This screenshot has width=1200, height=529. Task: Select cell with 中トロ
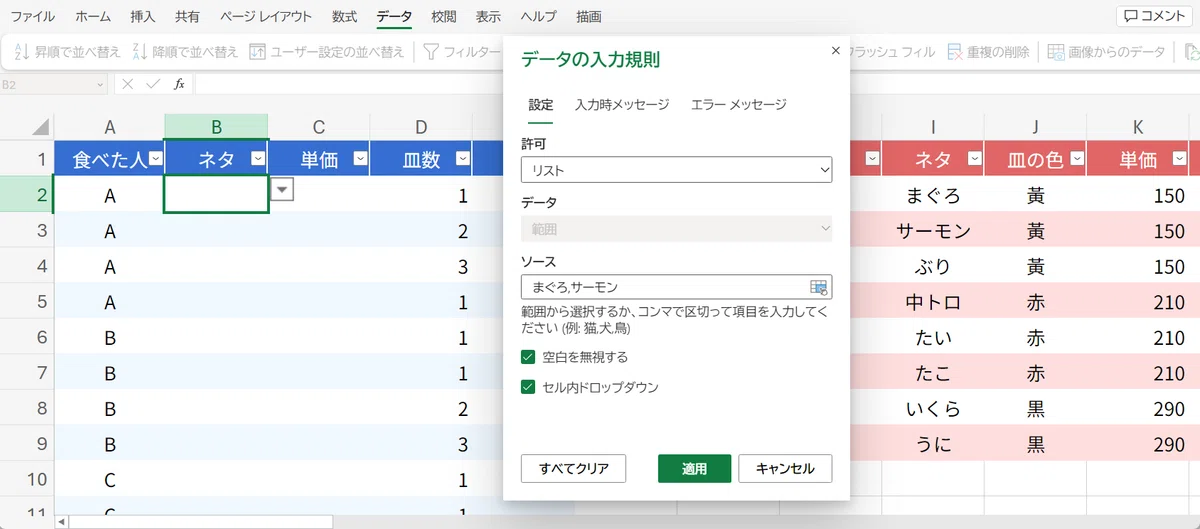932,302
